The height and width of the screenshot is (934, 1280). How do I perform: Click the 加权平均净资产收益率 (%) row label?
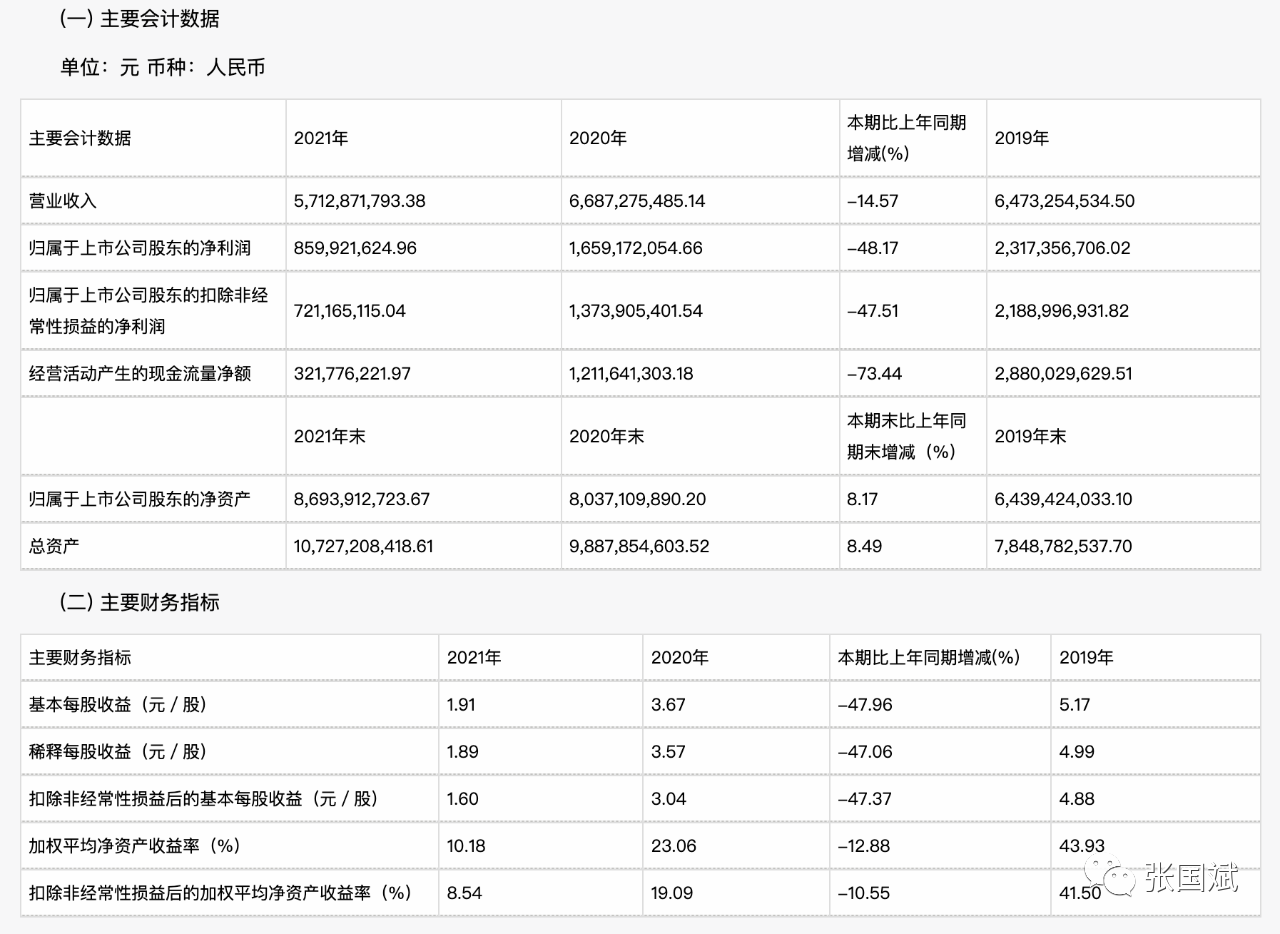pos(135,845)
